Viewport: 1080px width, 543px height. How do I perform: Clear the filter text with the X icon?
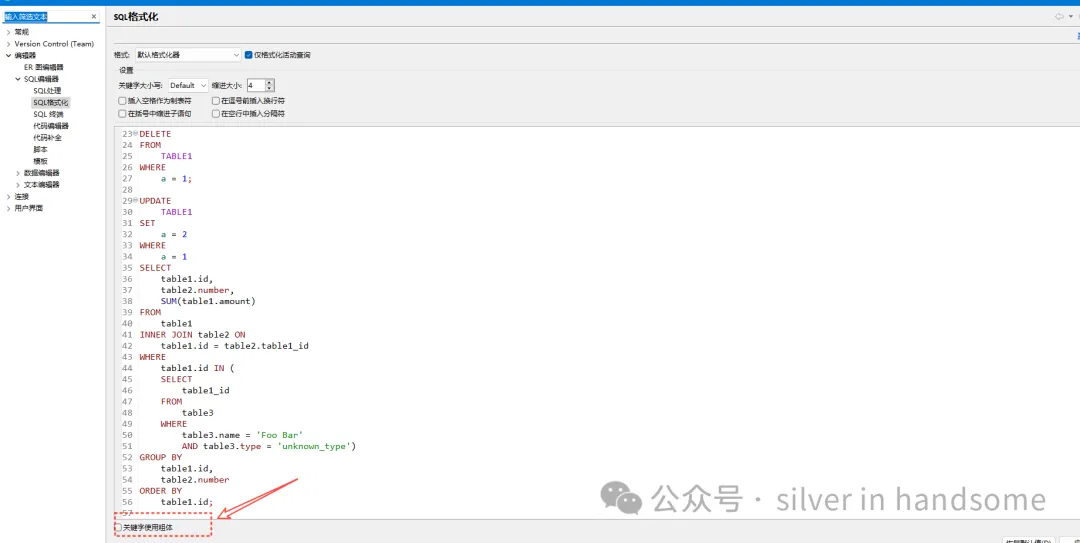click(x=94, y=17)
